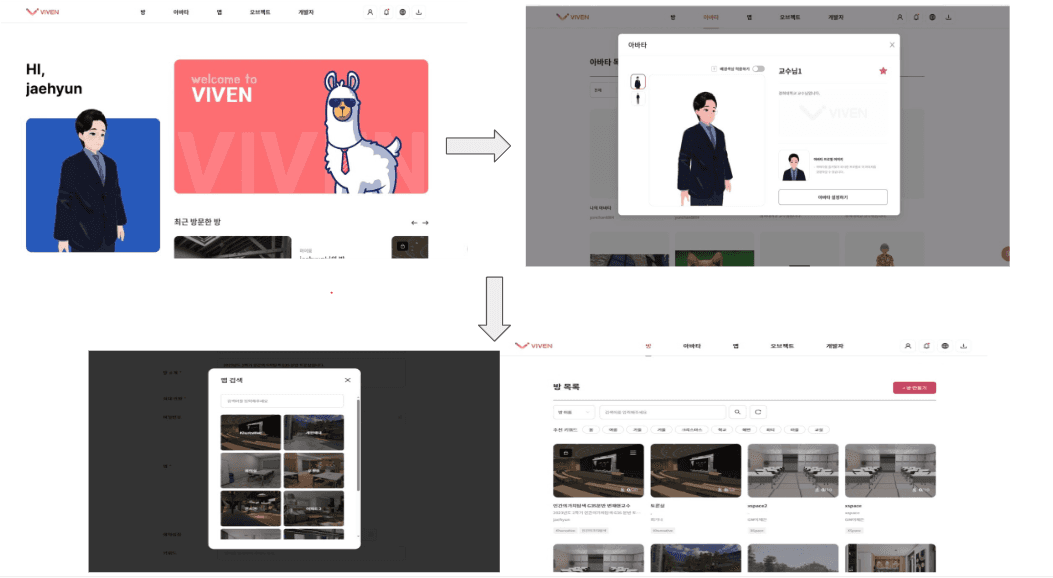Show next recently visited room with right arrow

click(425, 223)
